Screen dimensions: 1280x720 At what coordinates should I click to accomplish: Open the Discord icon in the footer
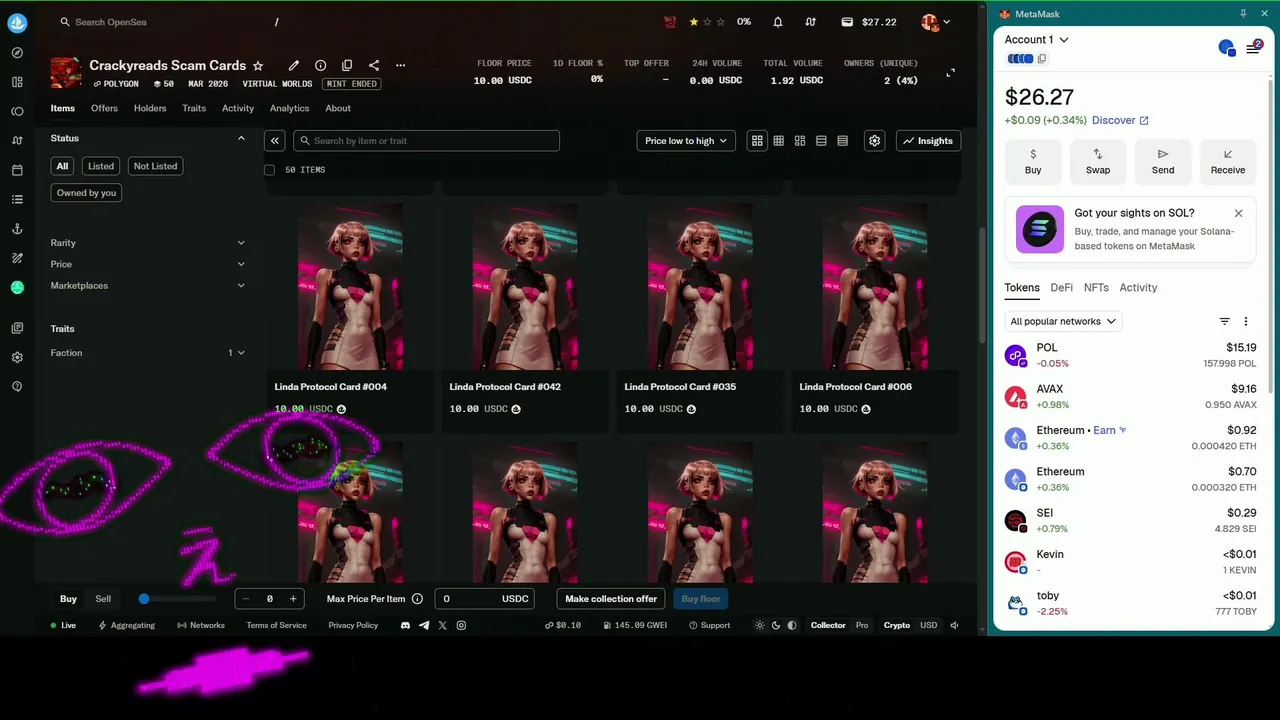[x=405, y=625]
